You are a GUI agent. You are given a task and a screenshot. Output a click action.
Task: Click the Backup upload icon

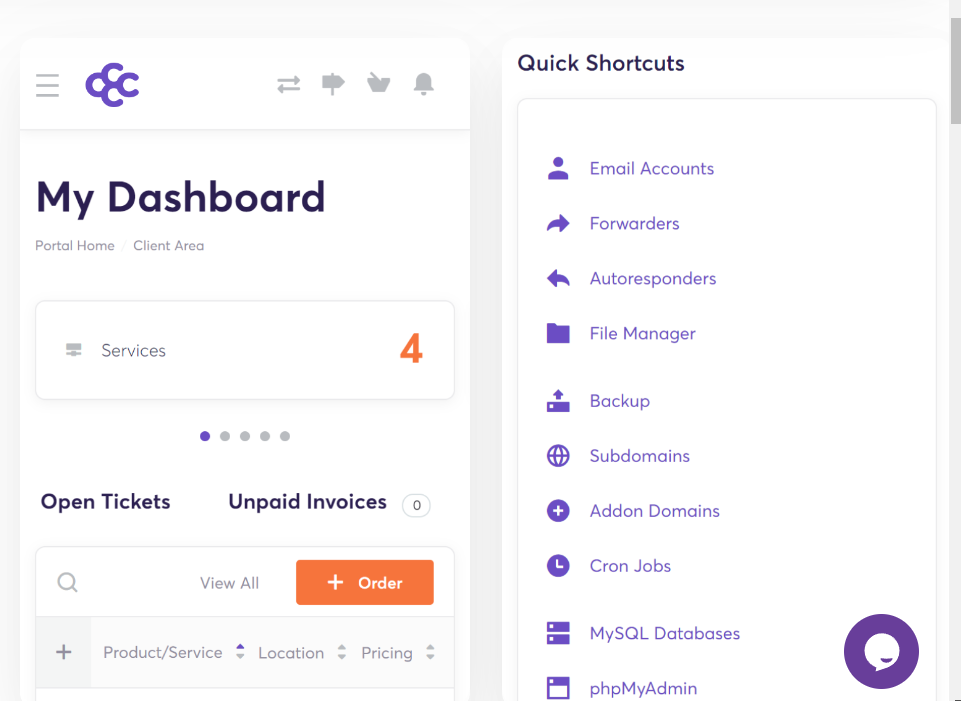click(x=558, y=401)
